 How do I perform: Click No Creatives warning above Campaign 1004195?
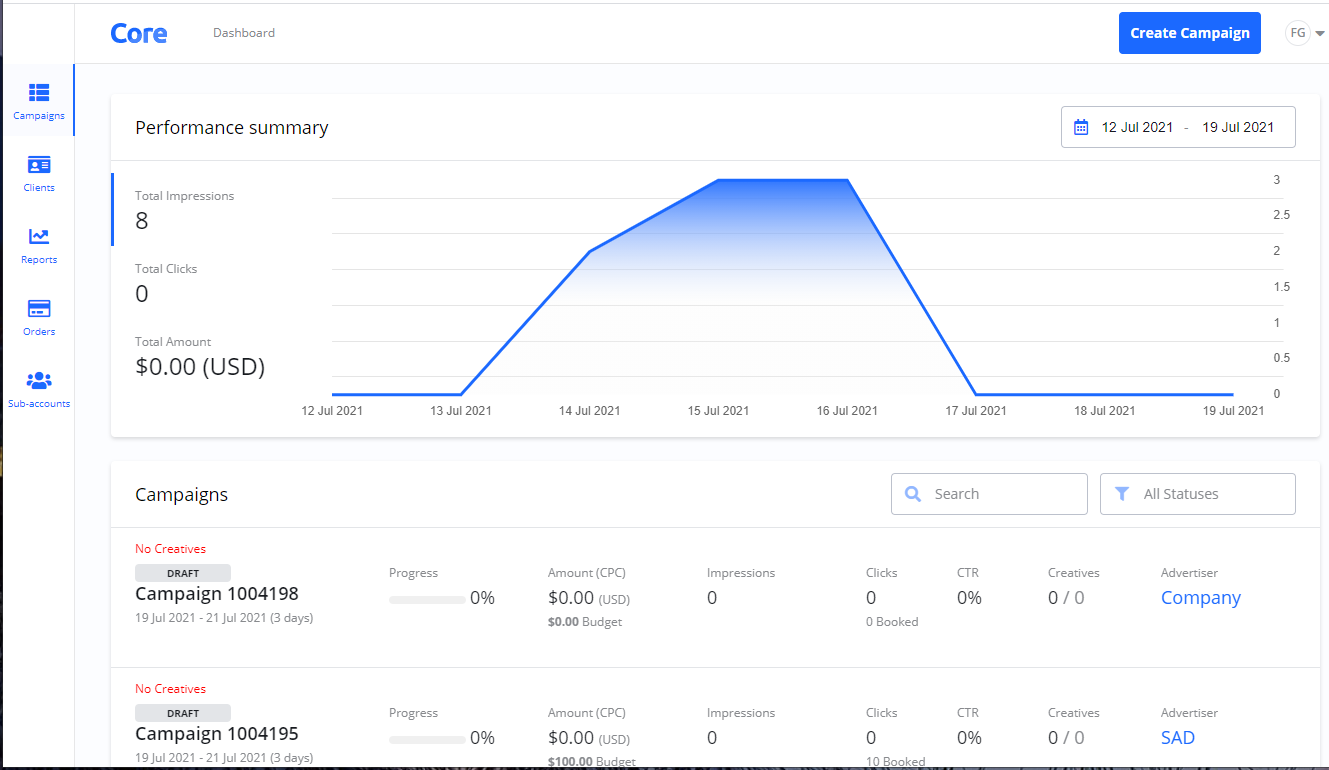pos(171,689)
